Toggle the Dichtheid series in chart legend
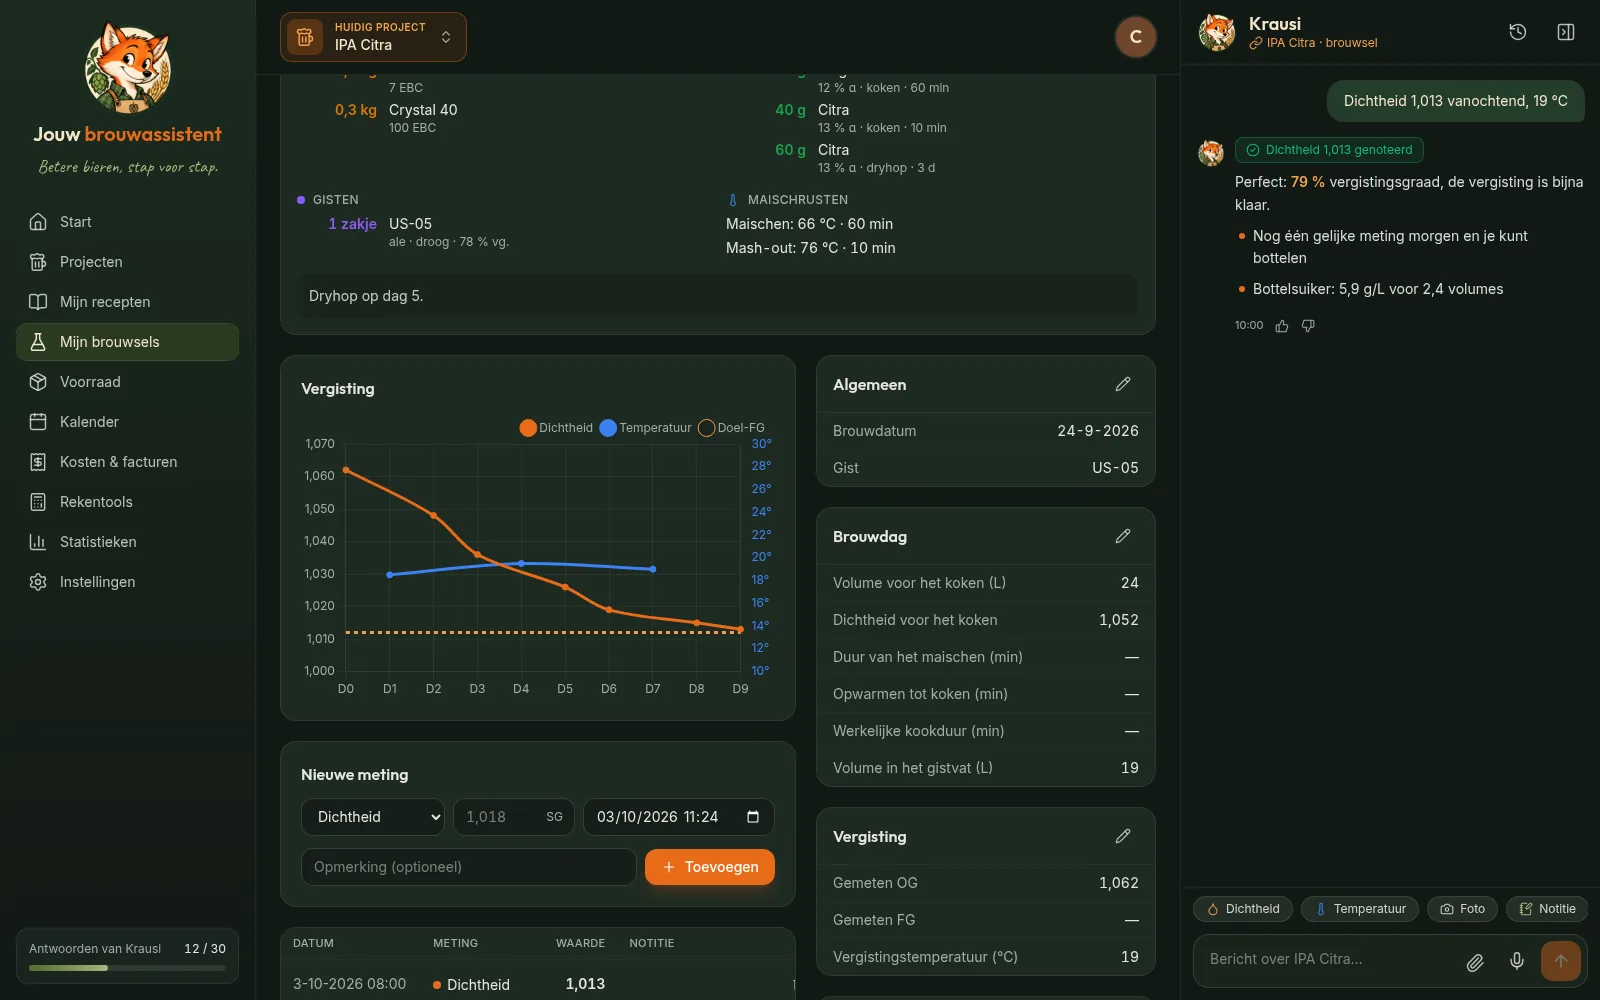Screen dimensions: 1600x1000 (x=556, y=428)
